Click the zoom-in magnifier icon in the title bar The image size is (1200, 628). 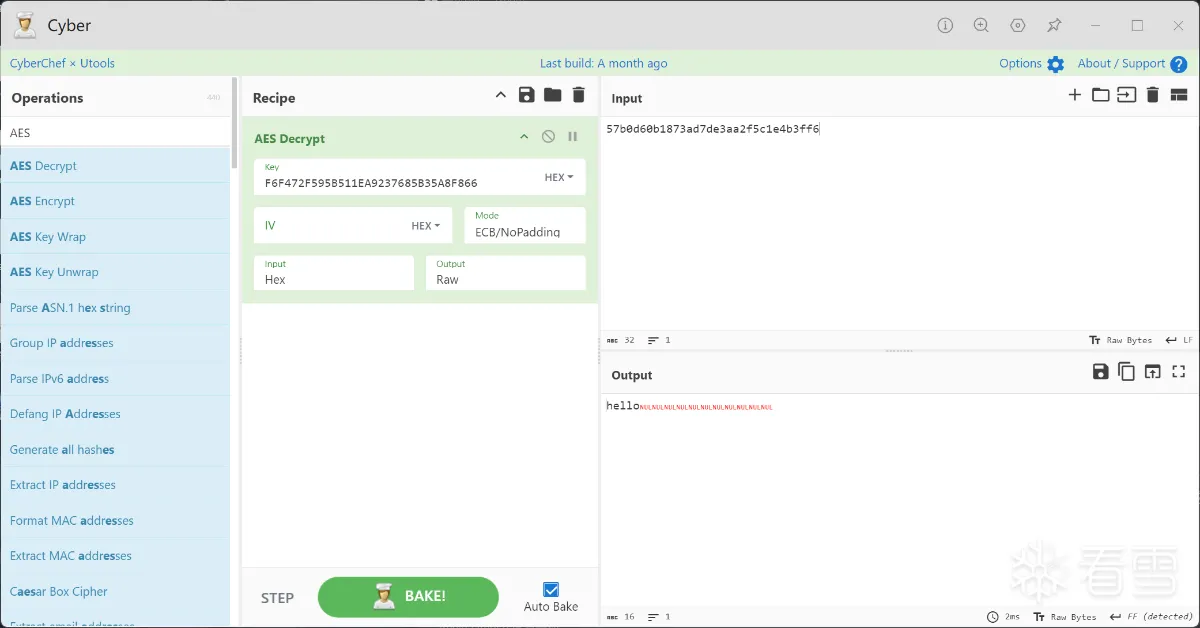tap(981, 25)
